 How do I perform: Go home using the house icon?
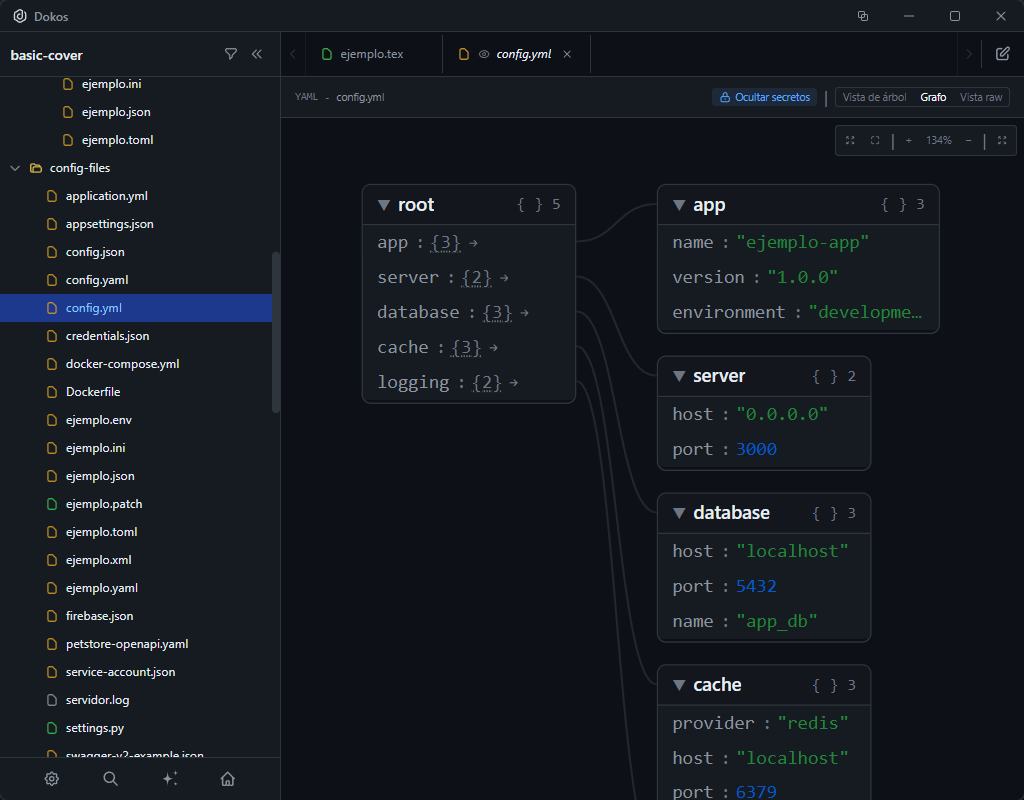(x=228, y=778)
